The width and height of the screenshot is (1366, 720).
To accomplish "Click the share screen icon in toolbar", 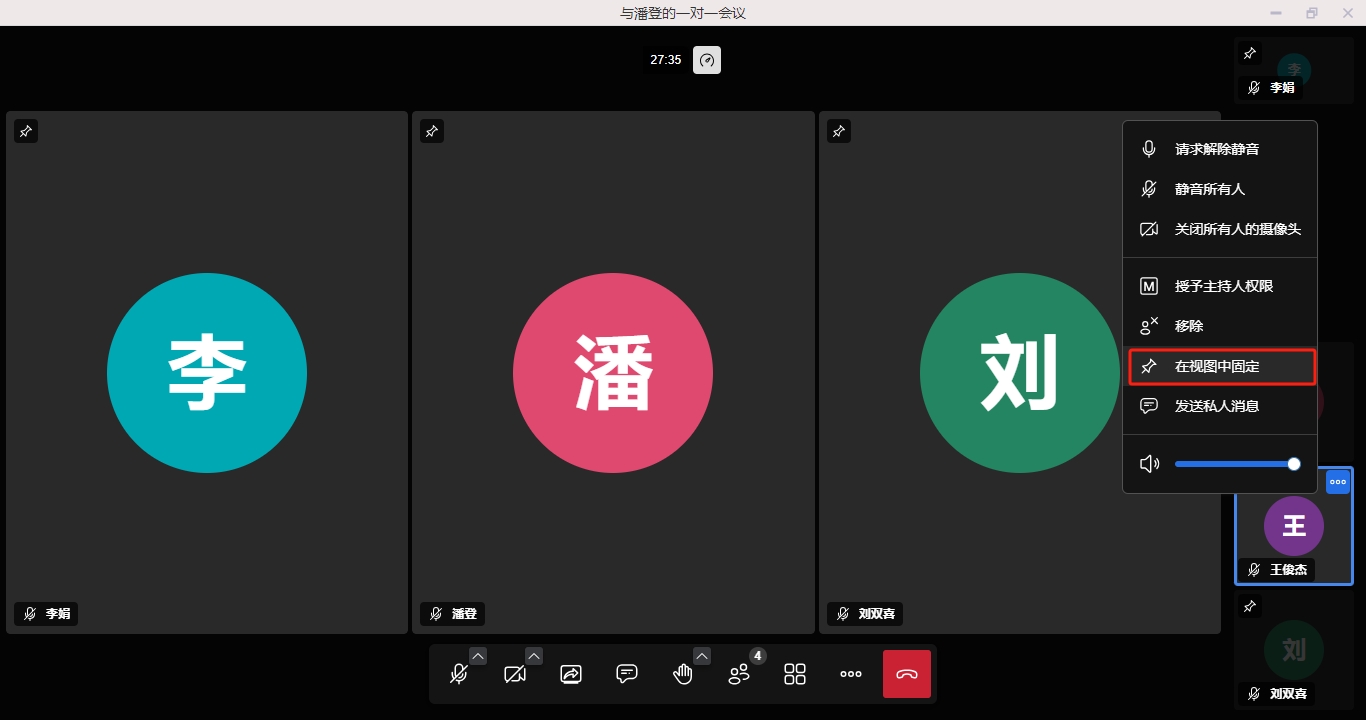I will click(571, 674).
